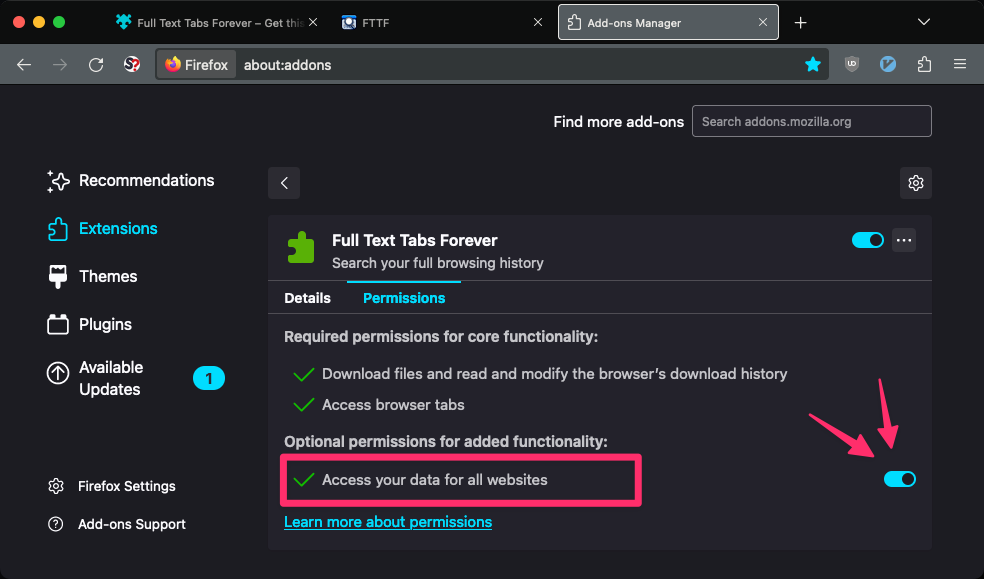
Task: Open the three-dot extension options menu
Action: click(x=904, y=240)
